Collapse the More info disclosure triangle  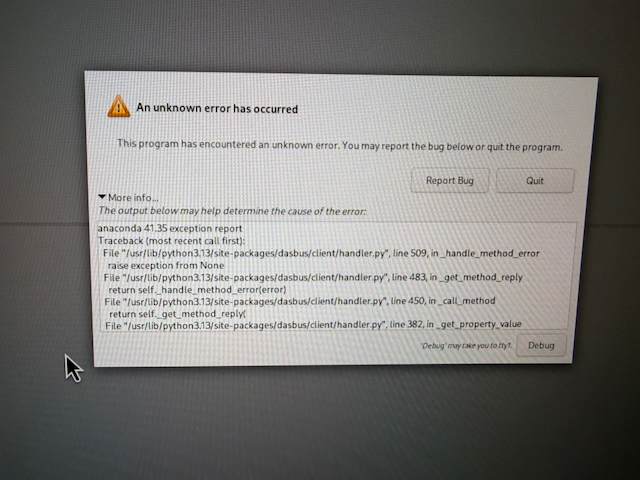pos(102,197)
